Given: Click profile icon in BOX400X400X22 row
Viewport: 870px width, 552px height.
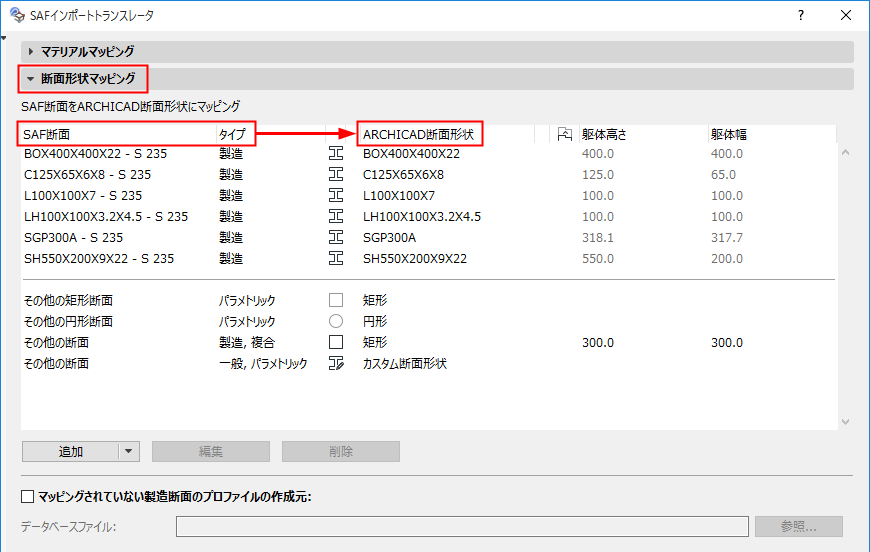Looking at the screenshot, I should [x=336, y=154].
